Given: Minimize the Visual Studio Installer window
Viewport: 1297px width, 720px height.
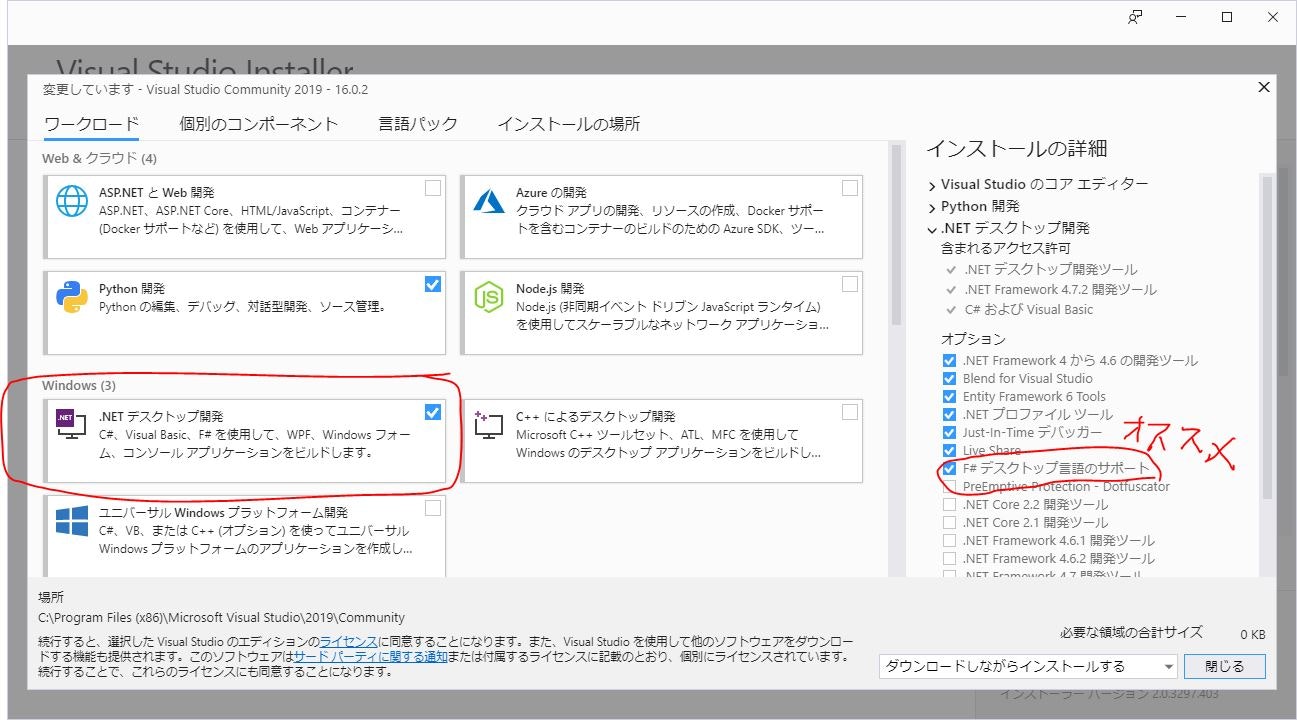Looking at the screenshot, I should point(1181,17).
